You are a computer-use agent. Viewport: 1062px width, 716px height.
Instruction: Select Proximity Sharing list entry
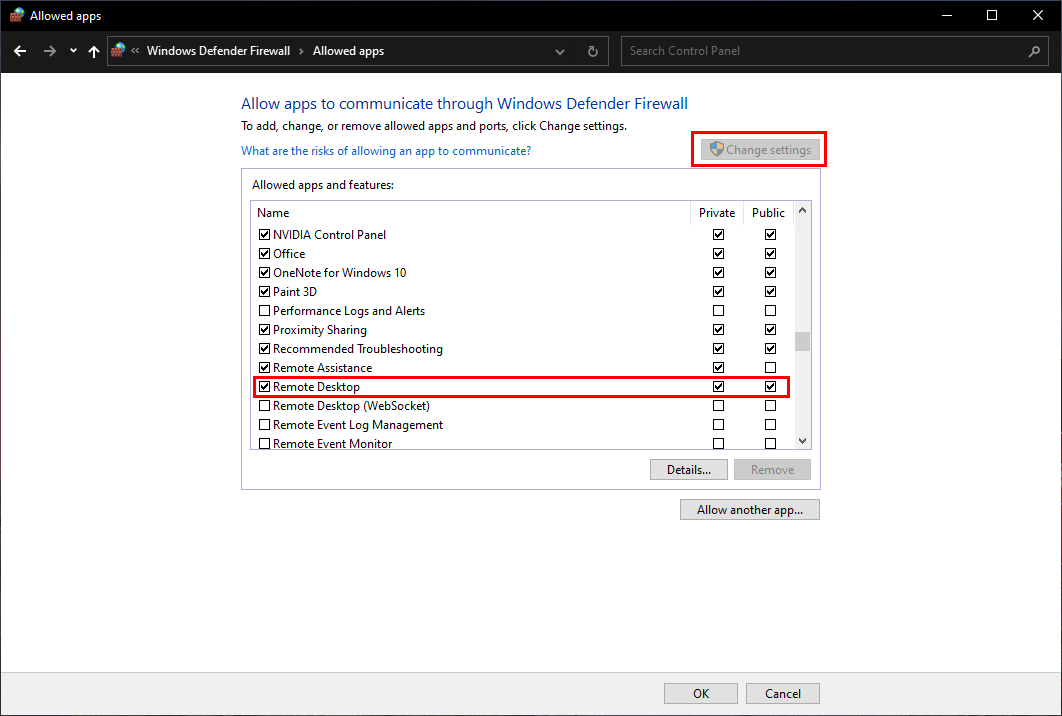point(320,330)
